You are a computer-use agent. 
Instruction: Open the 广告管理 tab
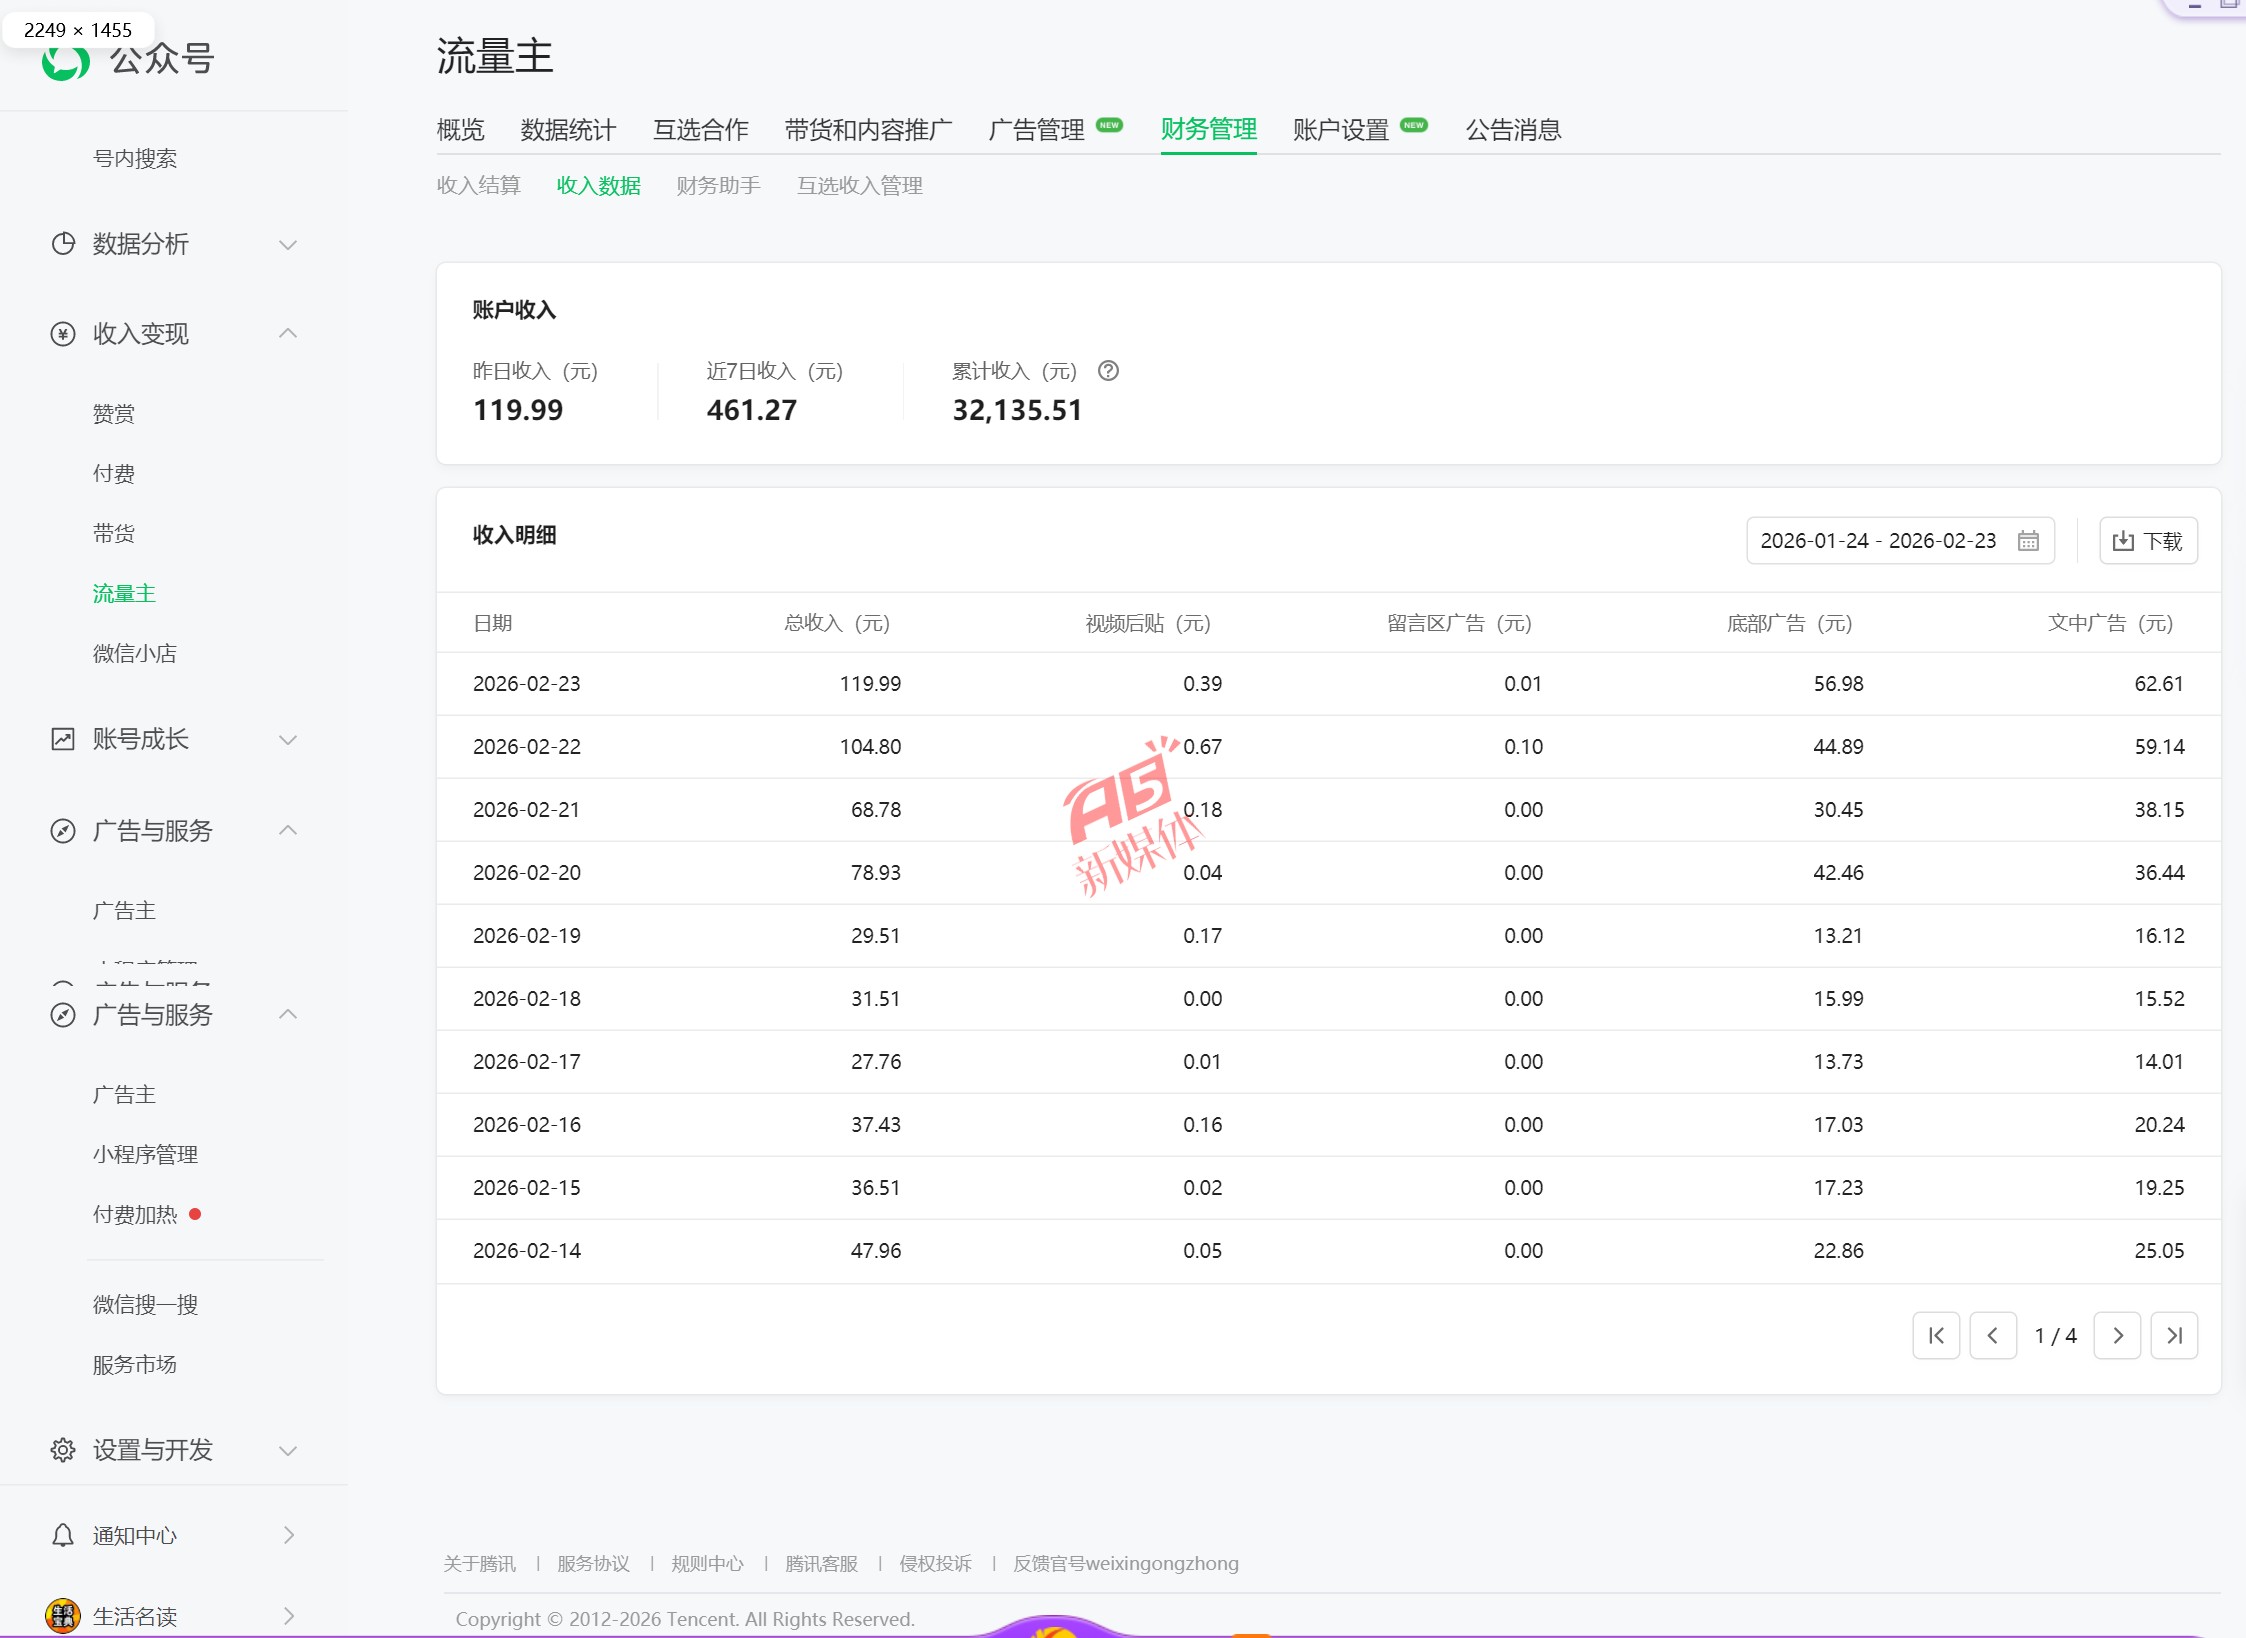point(1036,130)
